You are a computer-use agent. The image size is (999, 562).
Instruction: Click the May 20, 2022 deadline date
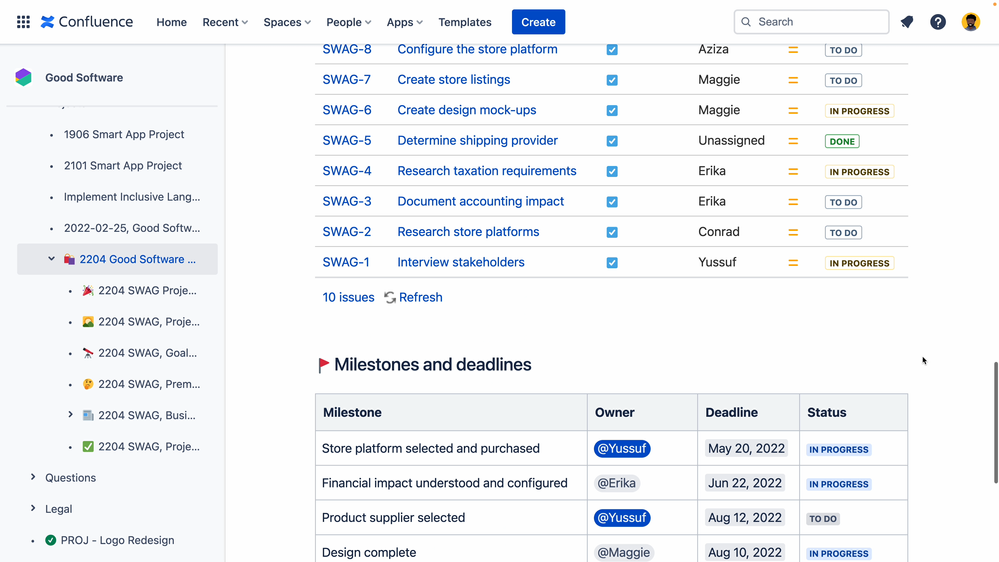746,449
